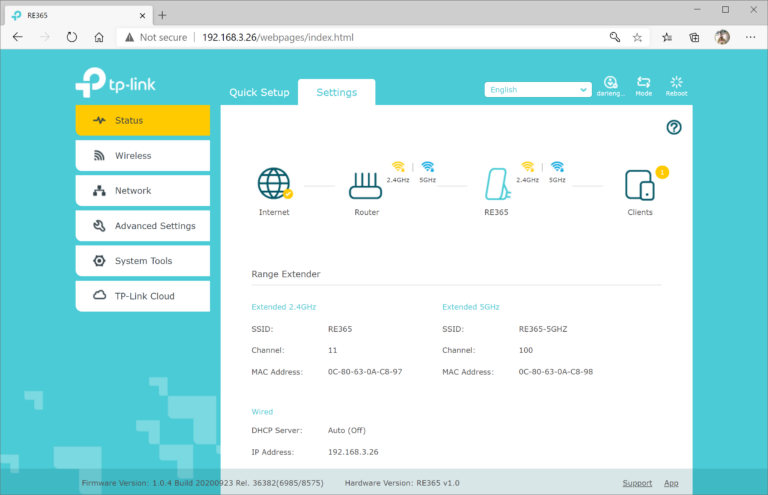The image size is (768, 495).
Task: Click the Range Extender heading
Action: pos(286,274)
